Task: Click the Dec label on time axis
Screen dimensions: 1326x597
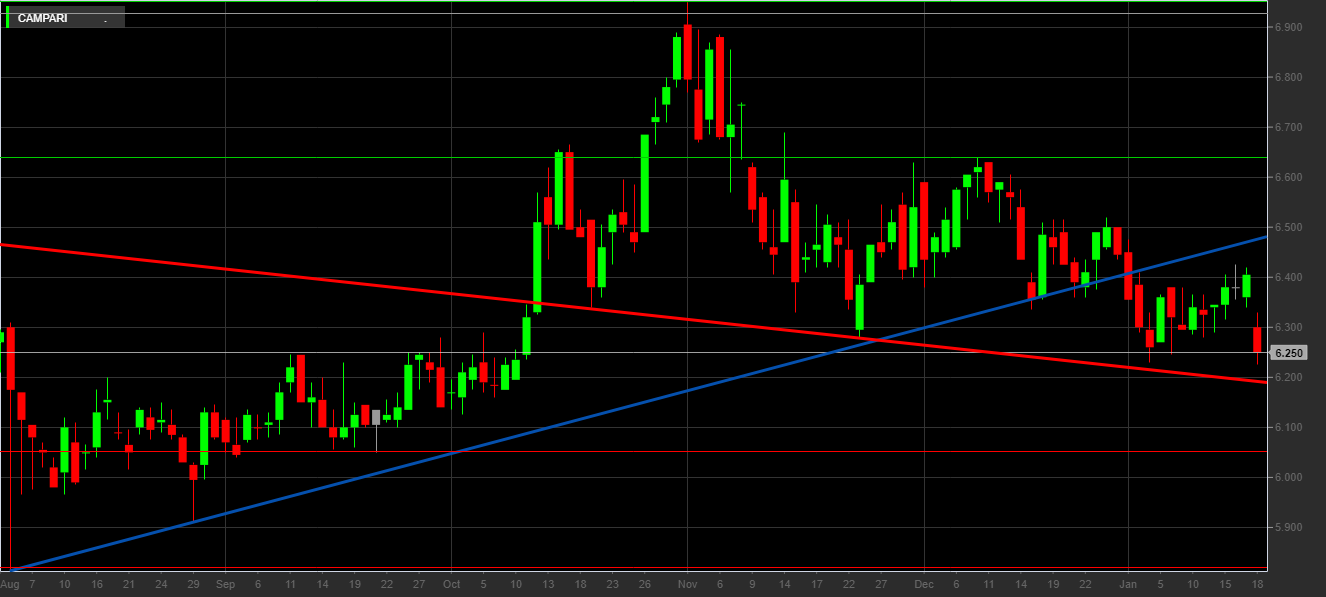Action: coord(924,584)
